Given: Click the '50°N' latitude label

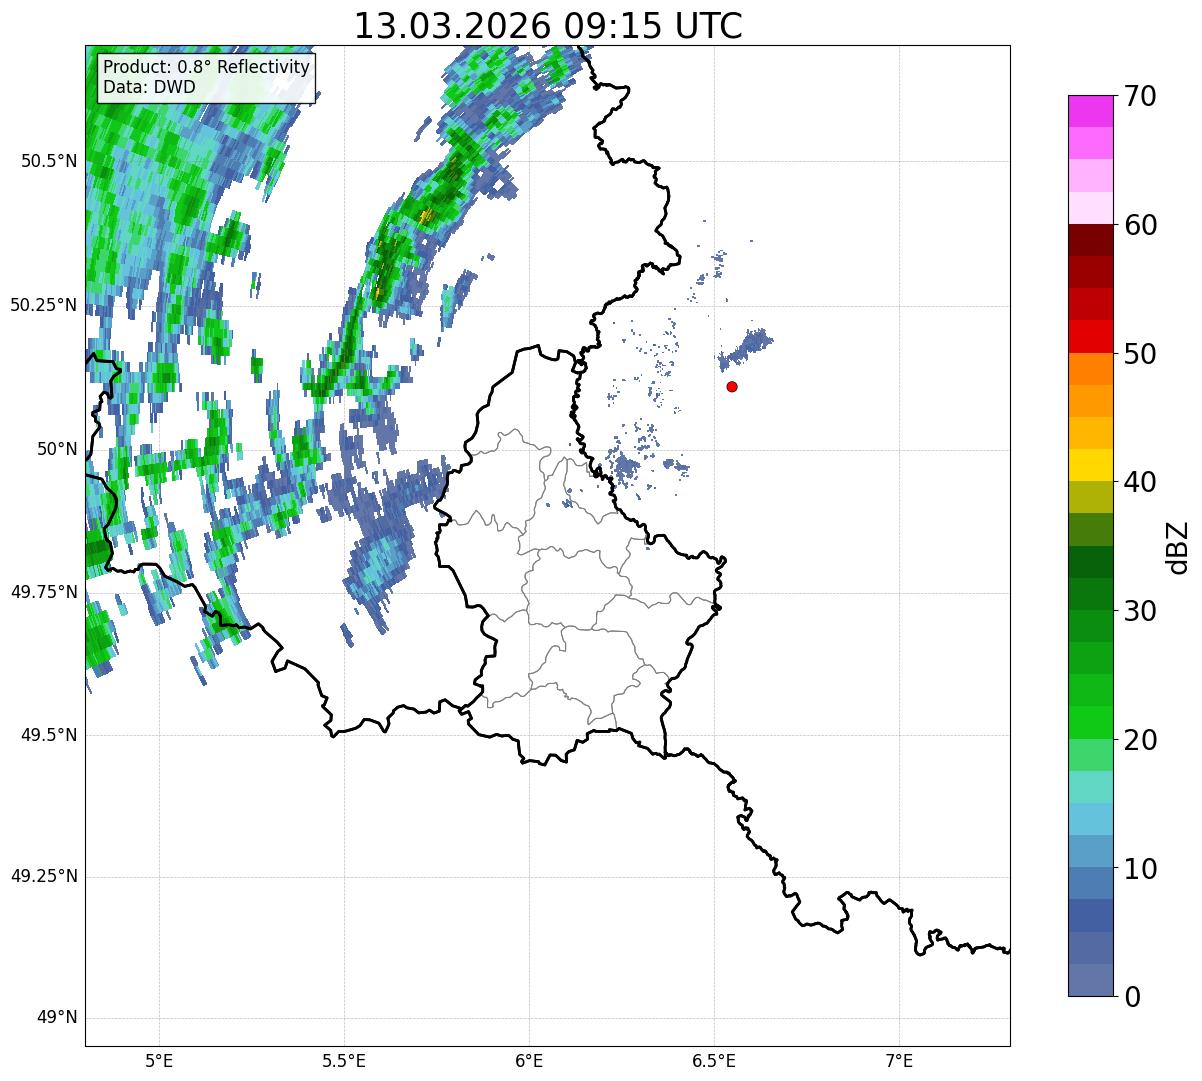Looking at the screenshot, I should (x=58, y=449).
